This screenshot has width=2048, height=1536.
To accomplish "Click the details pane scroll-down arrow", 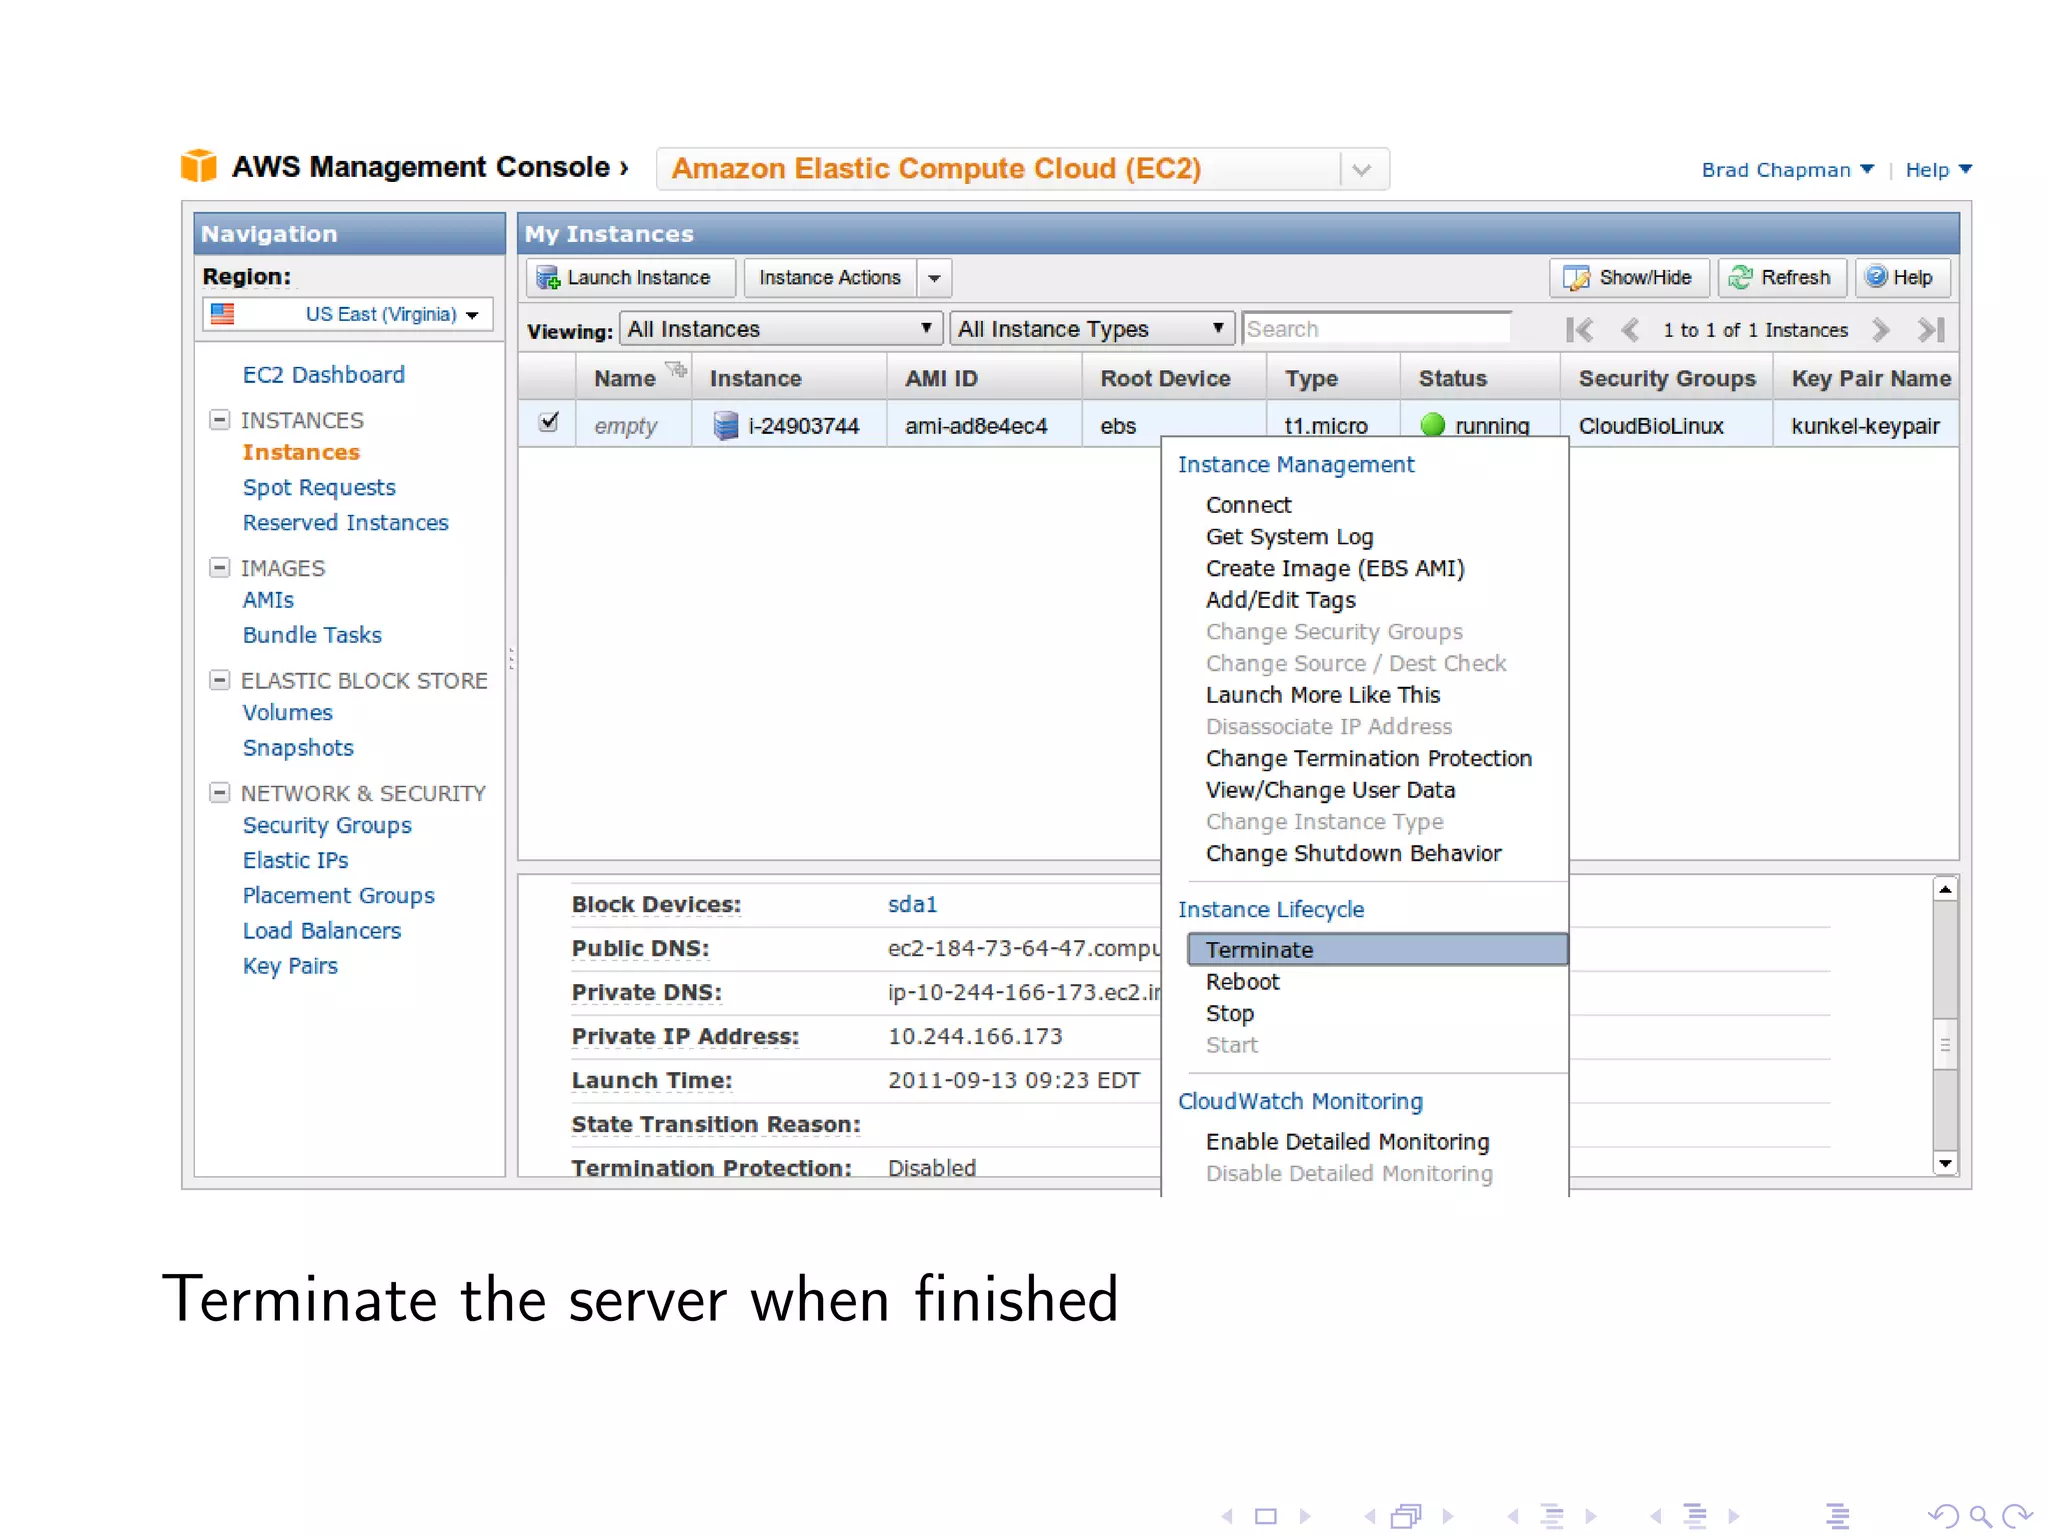I will [x=1945, y=1163].
